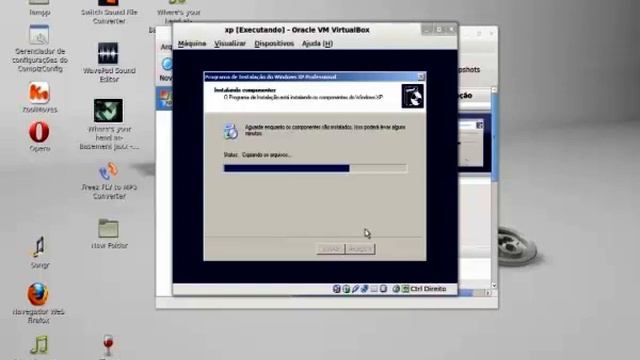The width and height of the screenshot is (640, 360).
Task: Click the Novo button in VirtualBox Manager
Action: (x=166, y=69)
